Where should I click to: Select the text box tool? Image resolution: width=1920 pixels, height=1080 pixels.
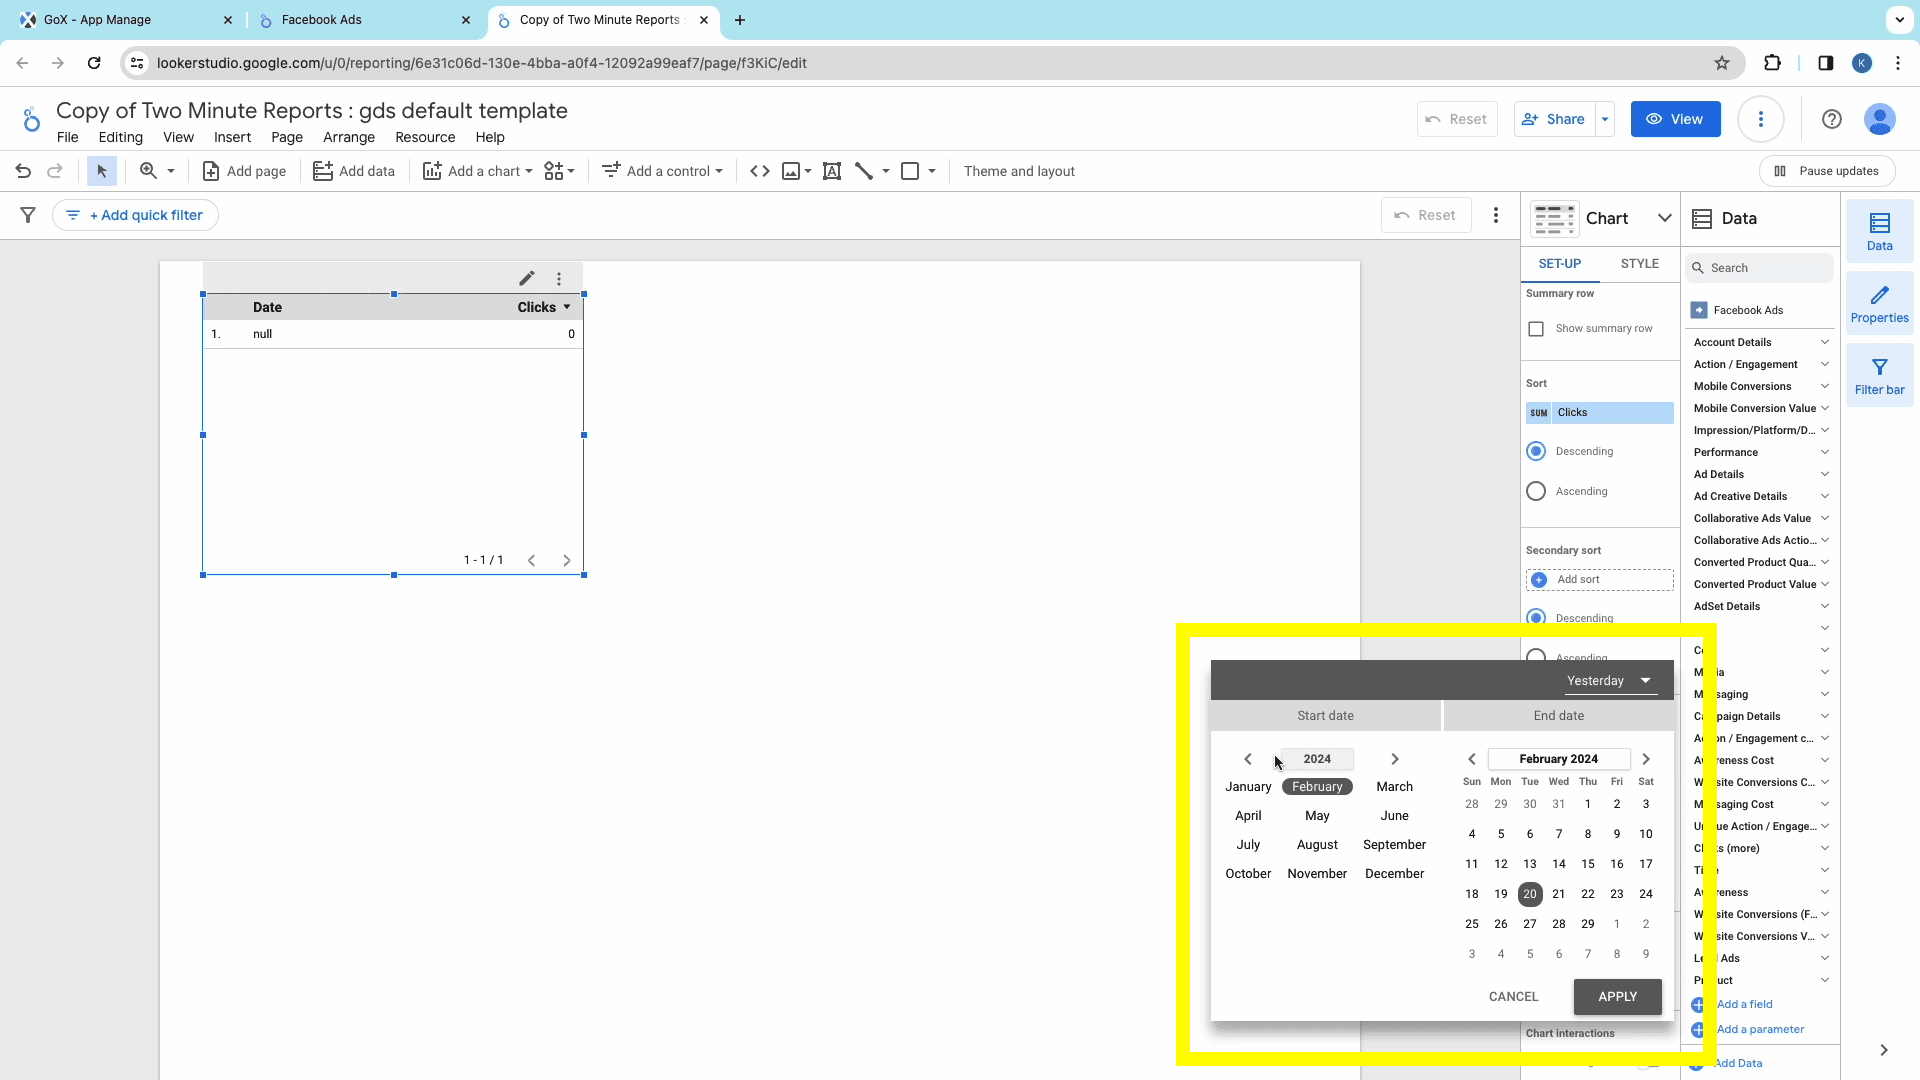pos(831,171)
